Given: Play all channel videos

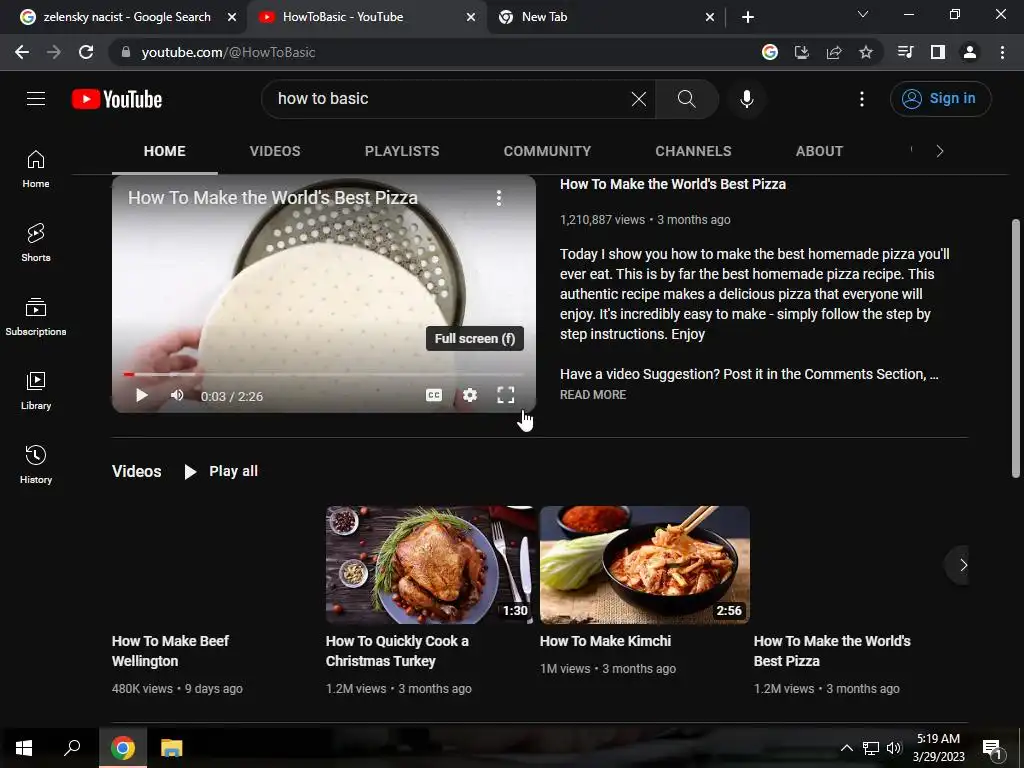Looking at the screenshot, I should click(221, 471).
